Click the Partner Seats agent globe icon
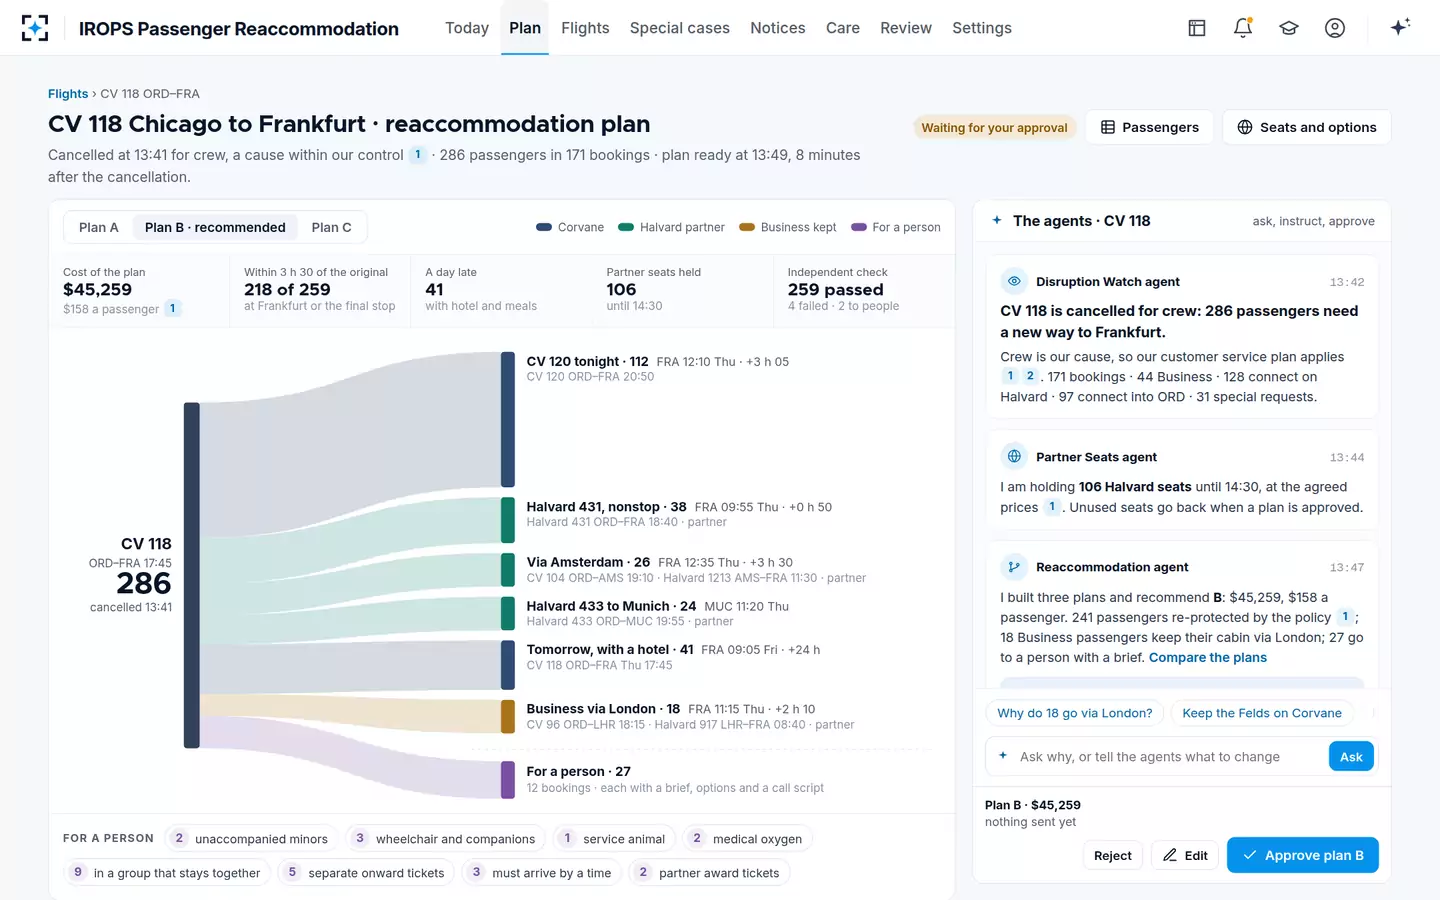Image resolution: width=1440 pixels, height=900 pixels. click(x=1014, y=457)
